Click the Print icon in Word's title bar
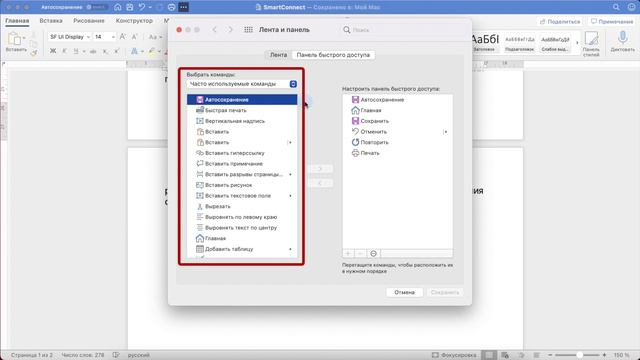The height and width of the screenshot is (360, 640). [171, 7]
